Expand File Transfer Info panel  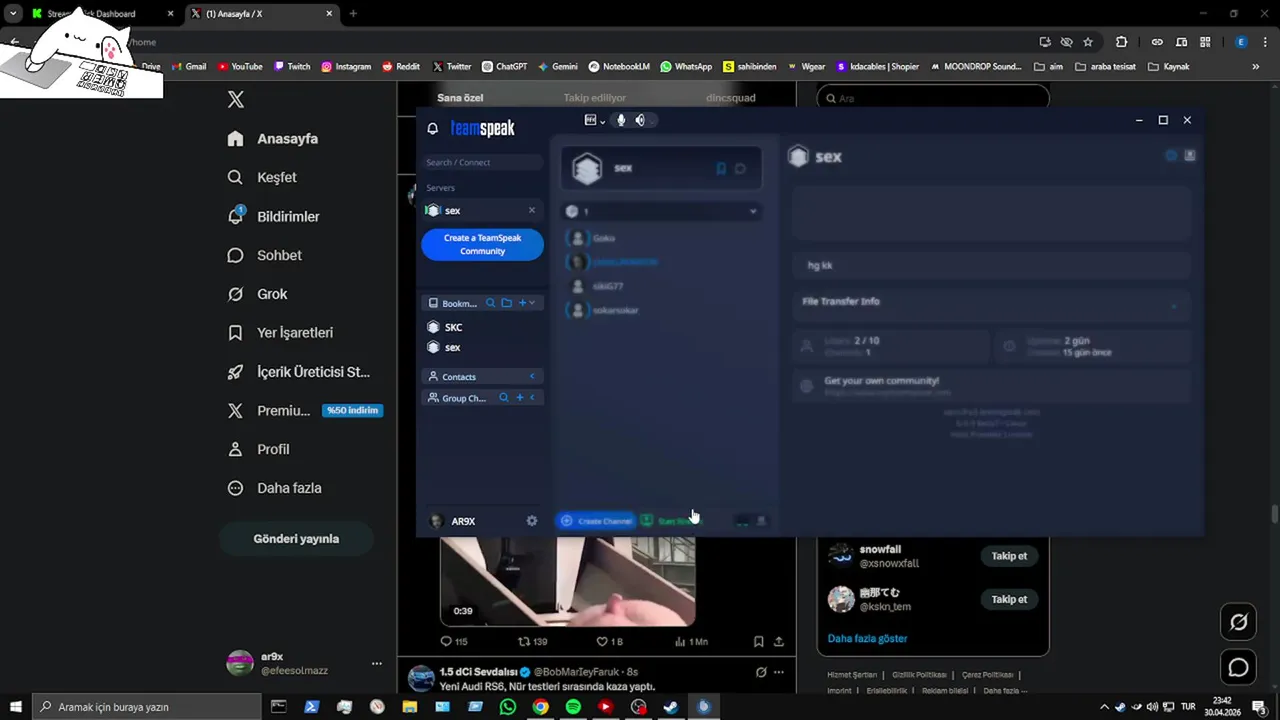tap(1174, 306)
